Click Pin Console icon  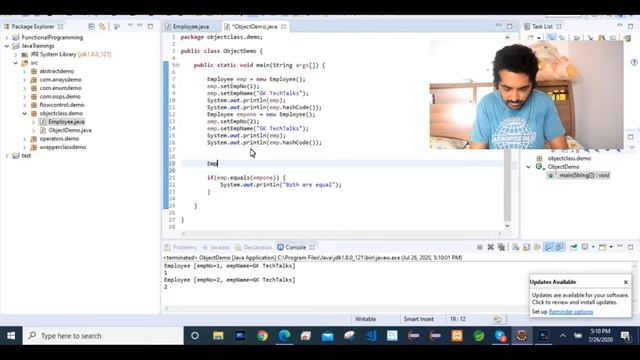click(x=573, y=247)
